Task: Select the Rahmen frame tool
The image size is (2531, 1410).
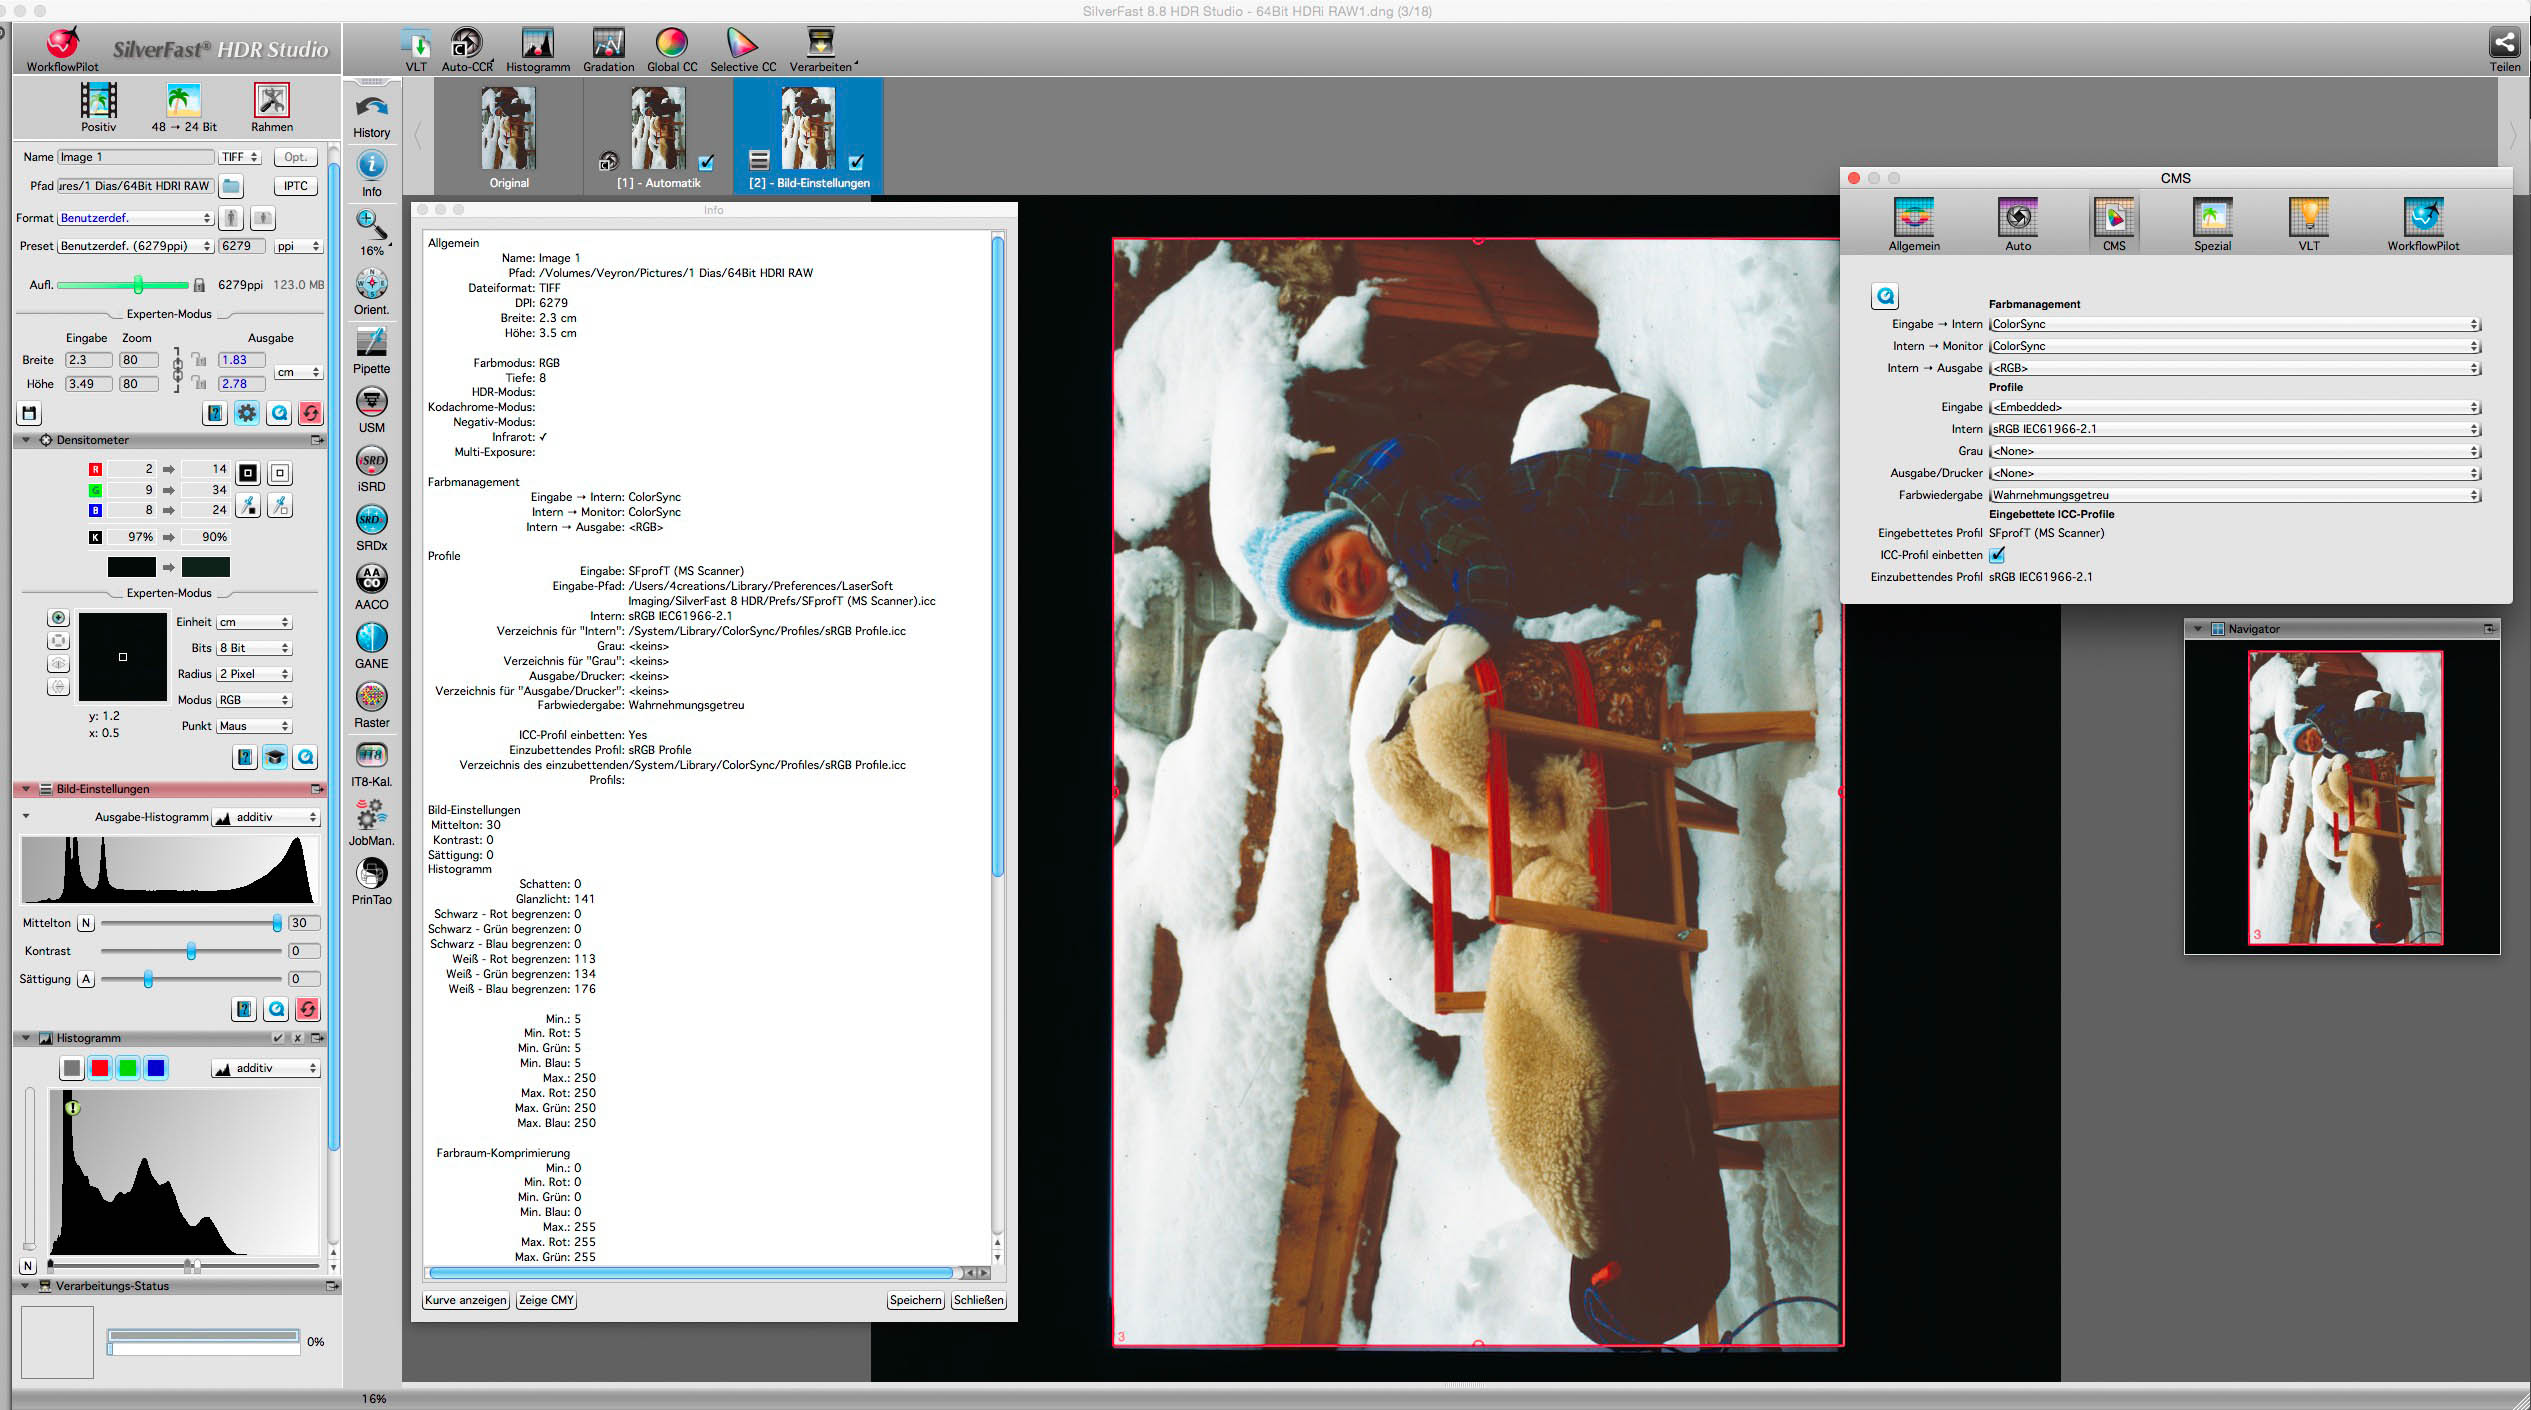Action: 272,100
